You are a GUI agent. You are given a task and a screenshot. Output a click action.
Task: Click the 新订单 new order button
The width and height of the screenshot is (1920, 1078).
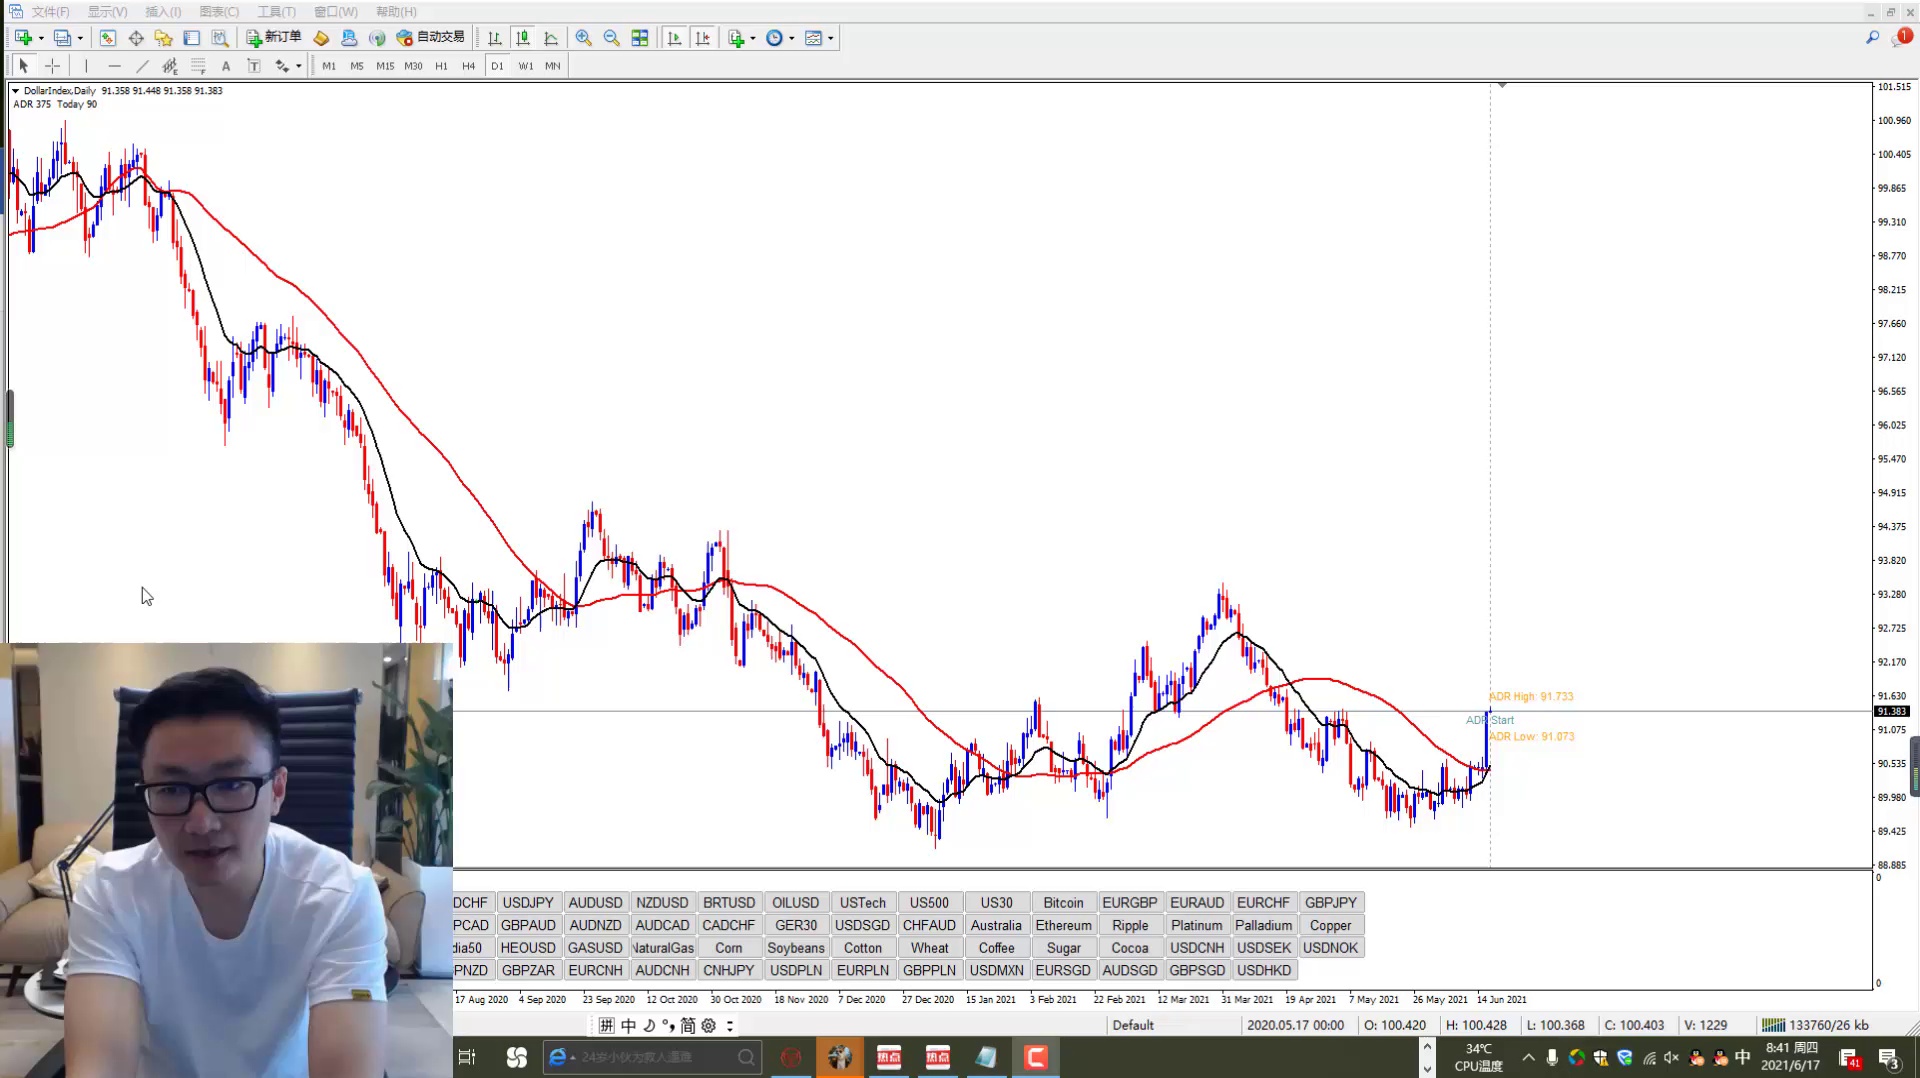pyautogui.click(x=274, y=38)
